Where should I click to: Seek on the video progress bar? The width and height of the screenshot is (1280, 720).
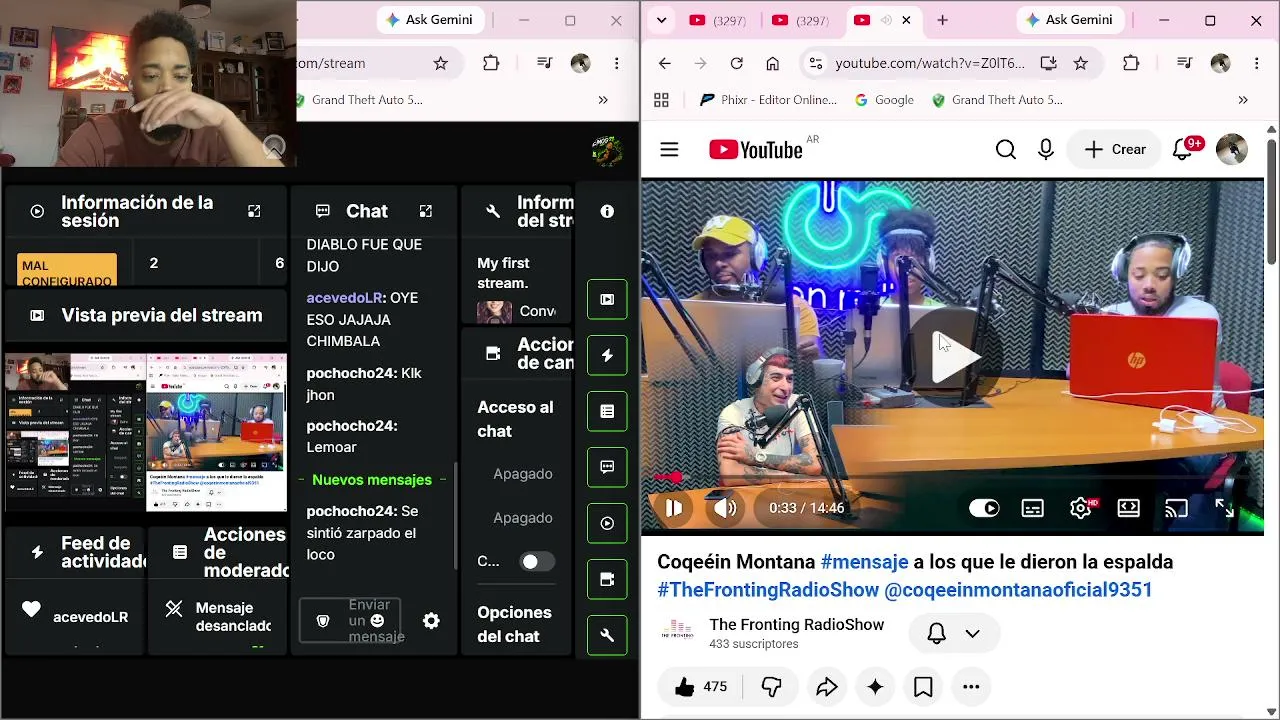pyautogui.click(x=952, y=479)
